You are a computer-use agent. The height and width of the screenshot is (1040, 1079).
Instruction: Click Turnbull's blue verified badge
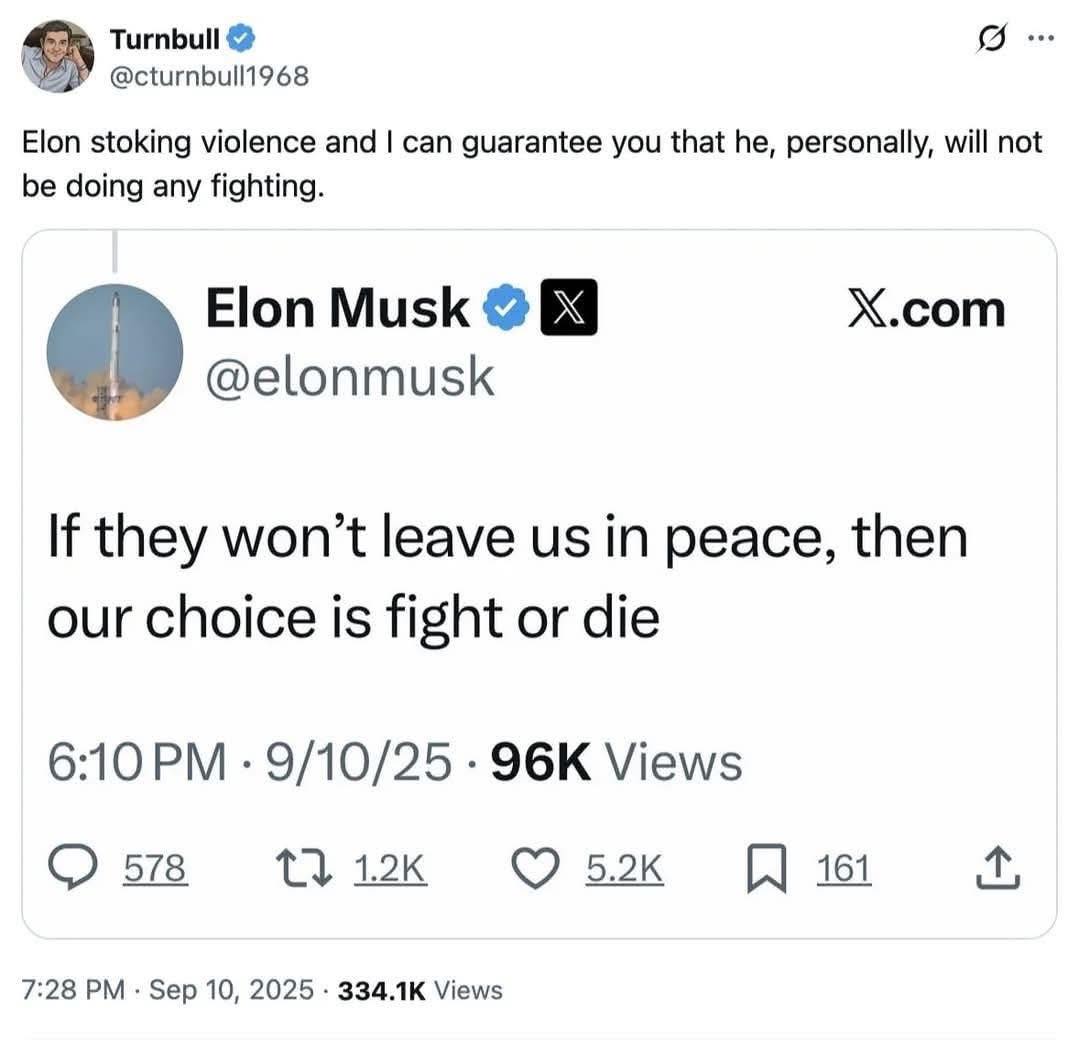click(241, 39)
